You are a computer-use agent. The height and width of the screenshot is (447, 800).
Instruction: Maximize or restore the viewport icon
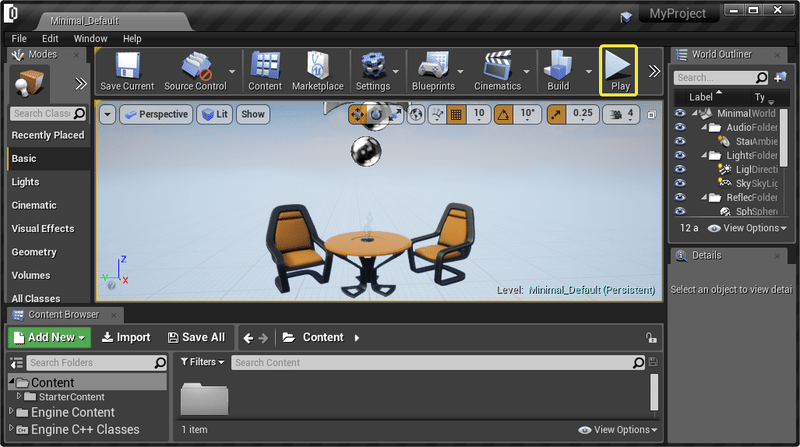tap(652, 115)
